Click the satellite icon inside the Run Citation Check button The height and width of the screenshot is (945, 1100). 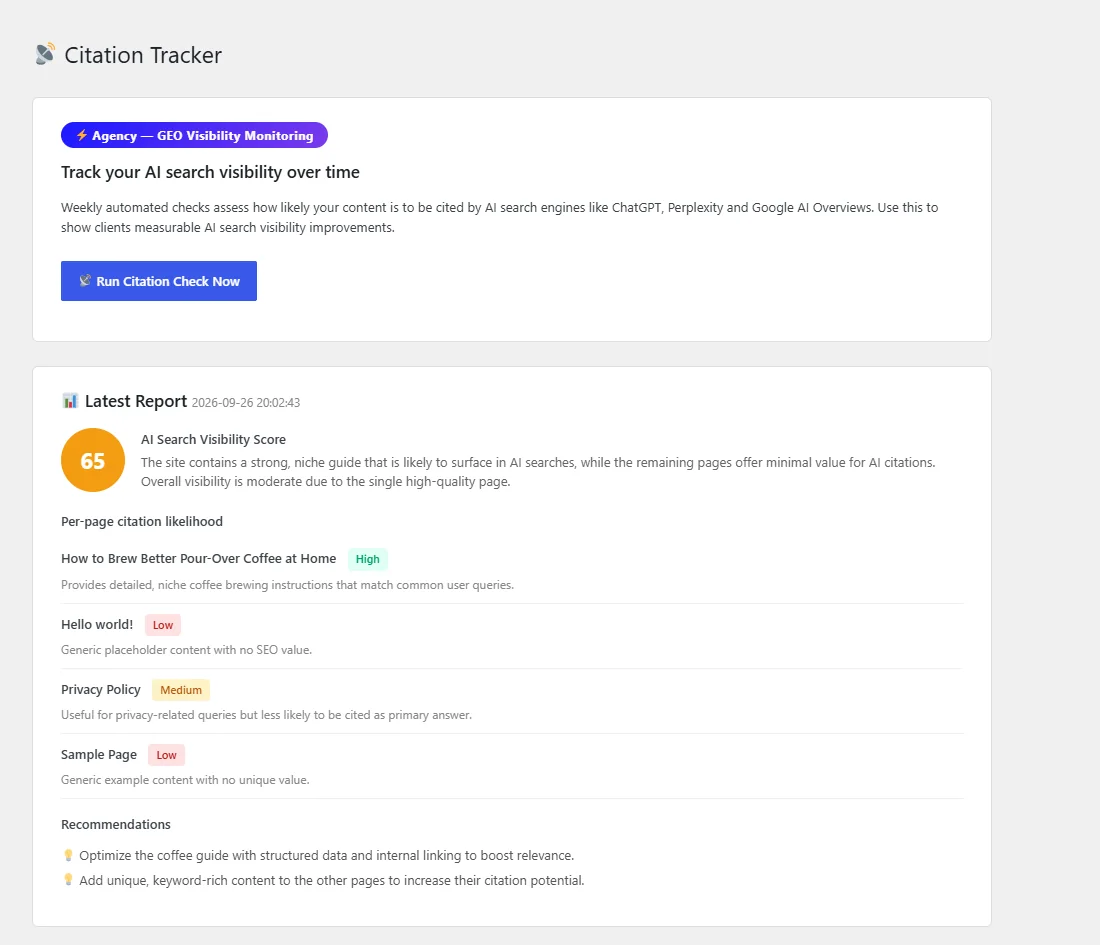point(85,281)
